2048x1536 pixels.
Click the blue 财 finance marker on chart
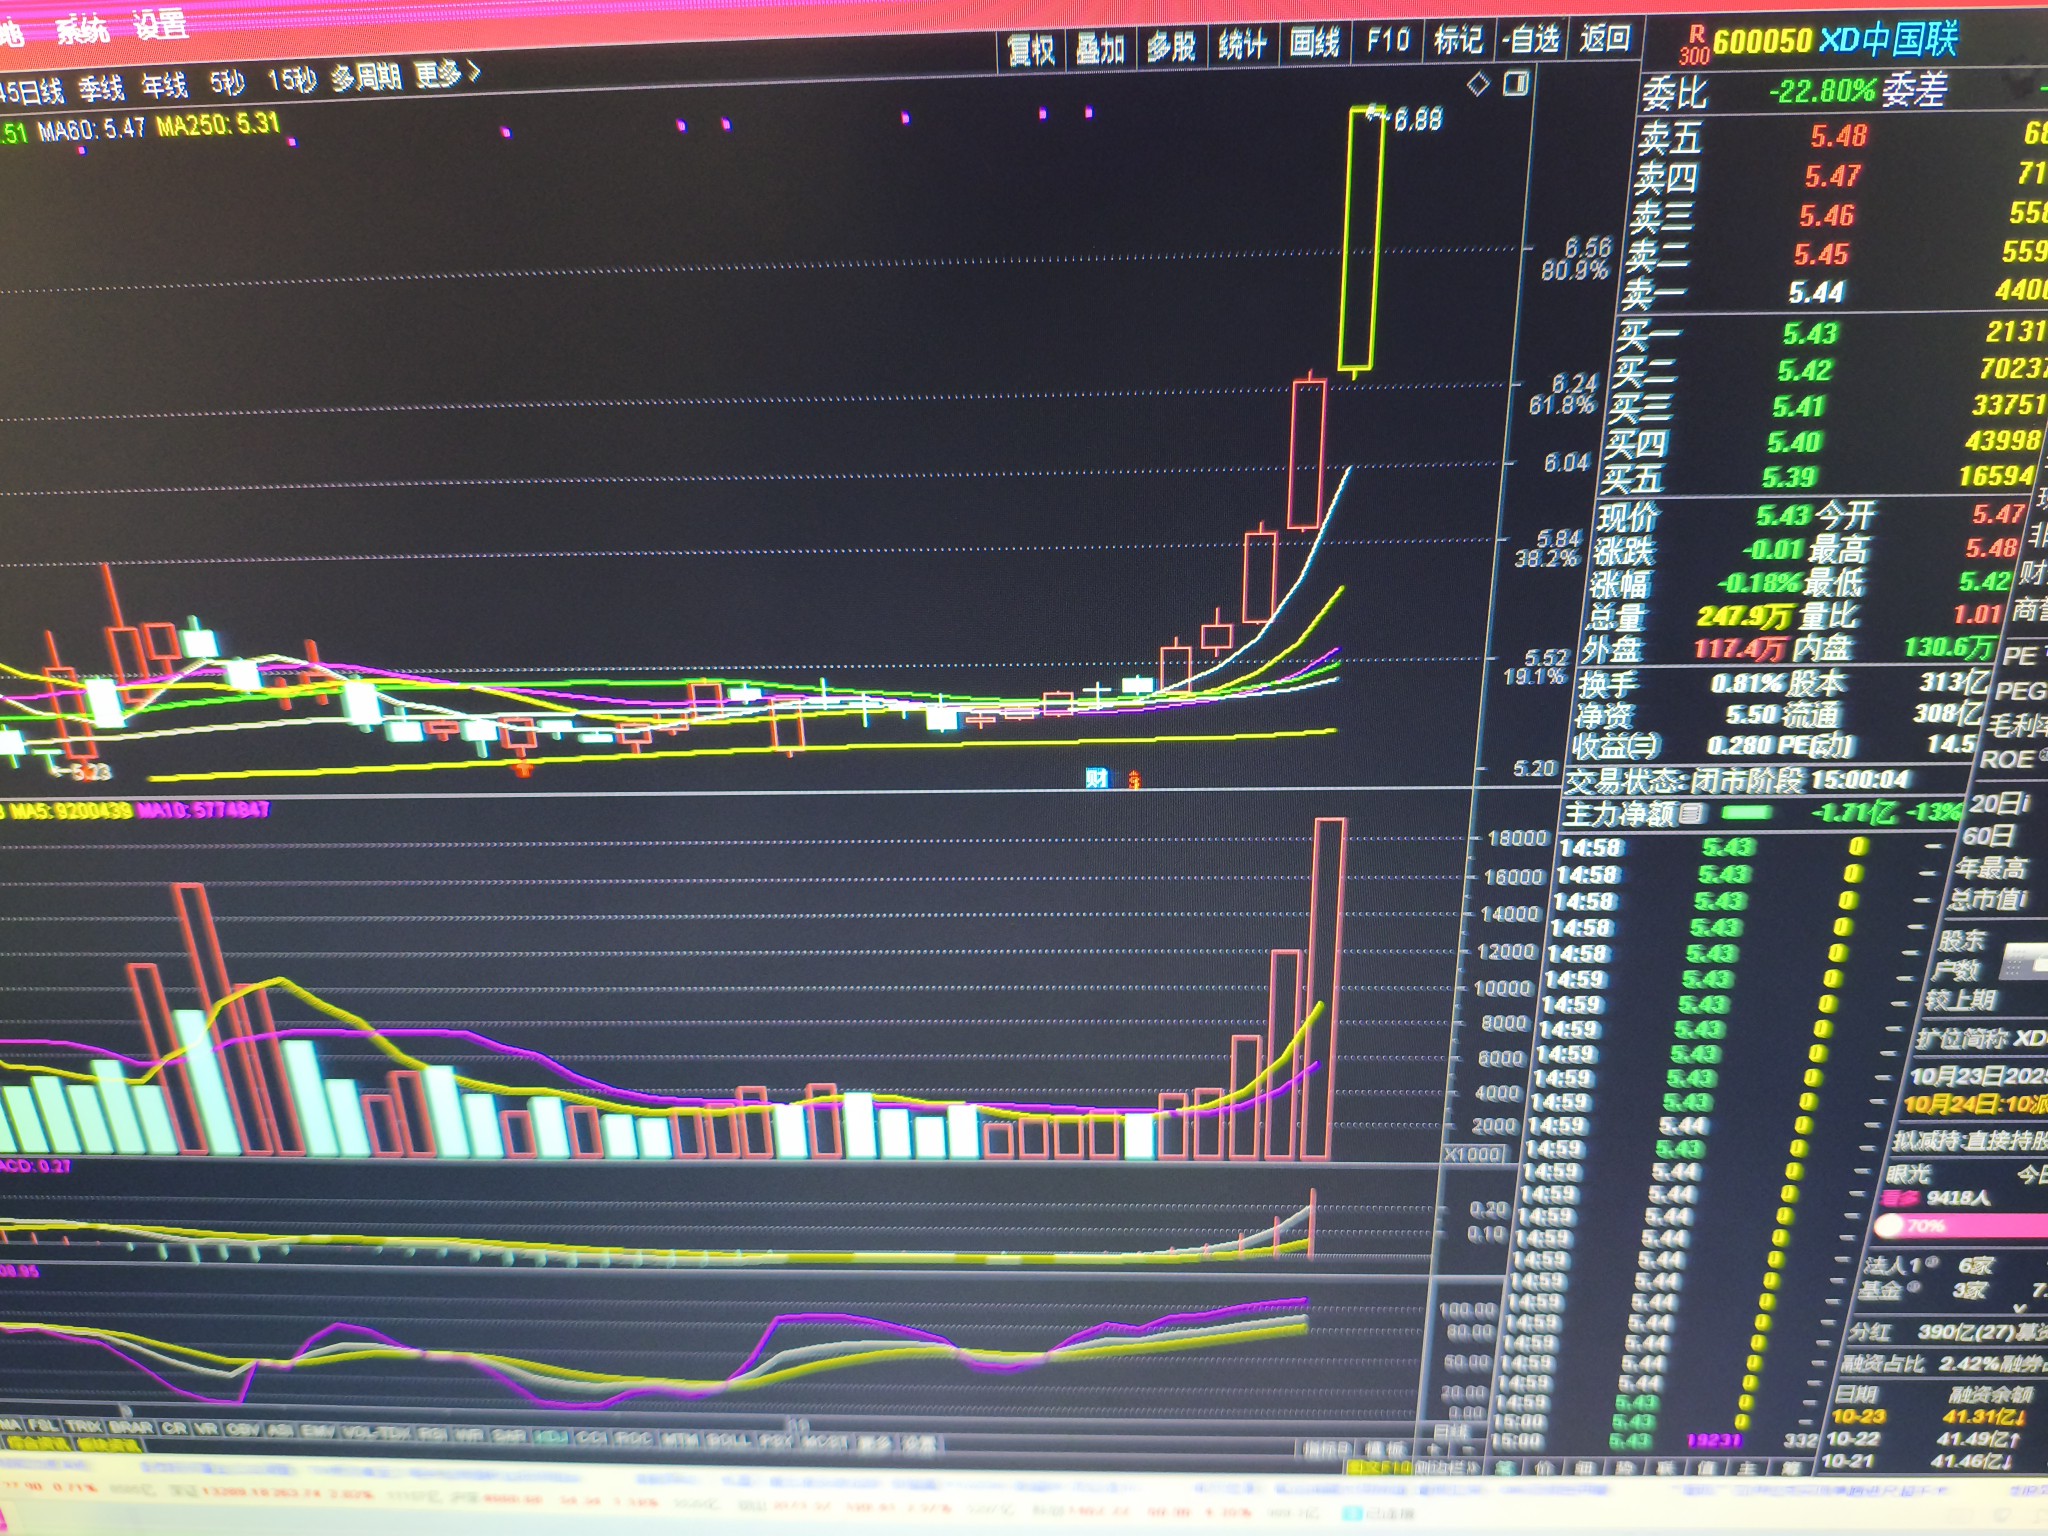pyautogui.click(x=1097, y=778)
